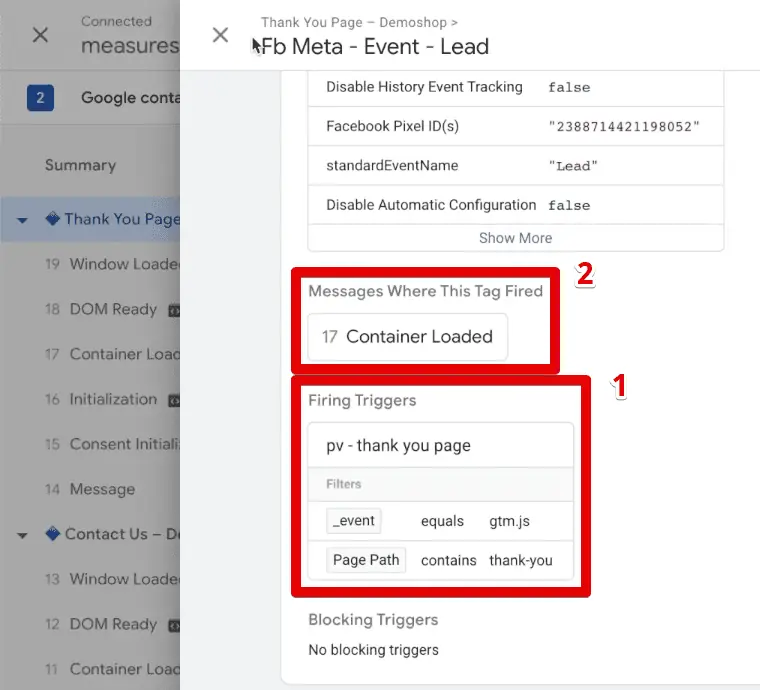Click the Disable History Event Tracking row
The width and height of the screenshot is (760, 690).
tap(516, 87)
